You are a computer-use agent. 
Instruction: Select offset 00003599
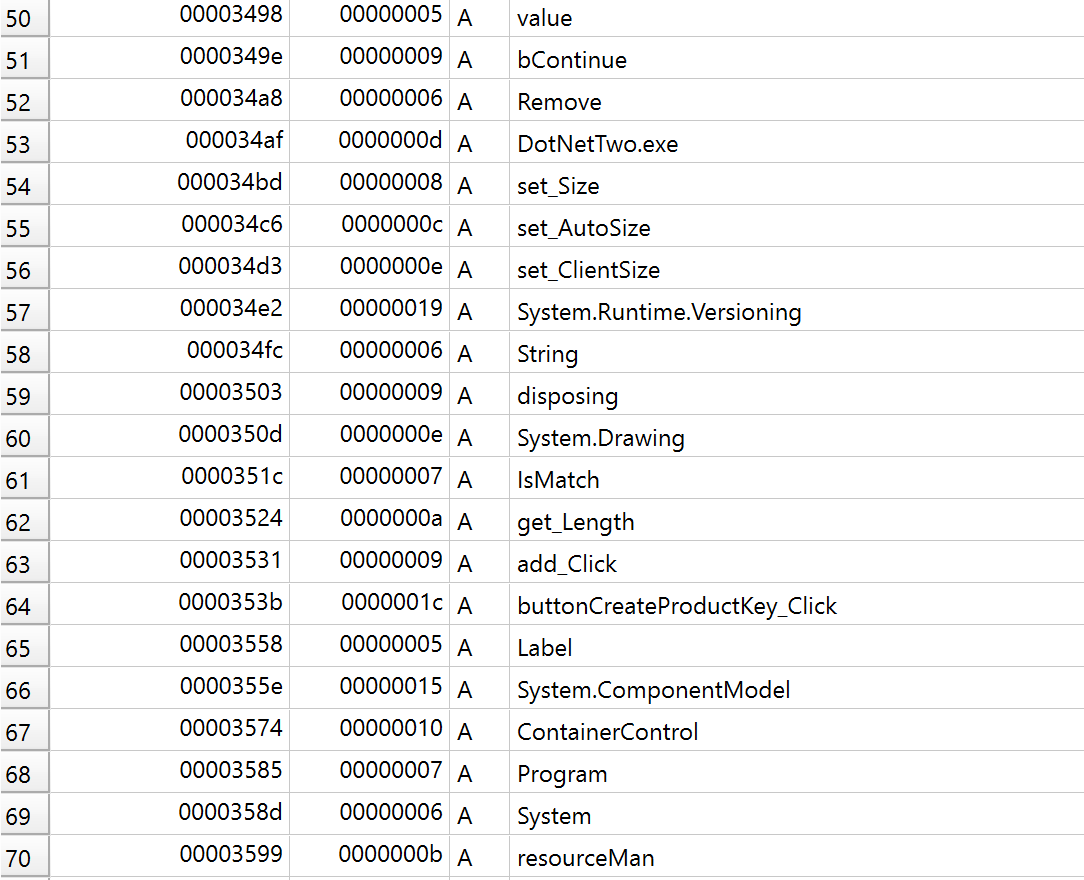tap(231, 854)
